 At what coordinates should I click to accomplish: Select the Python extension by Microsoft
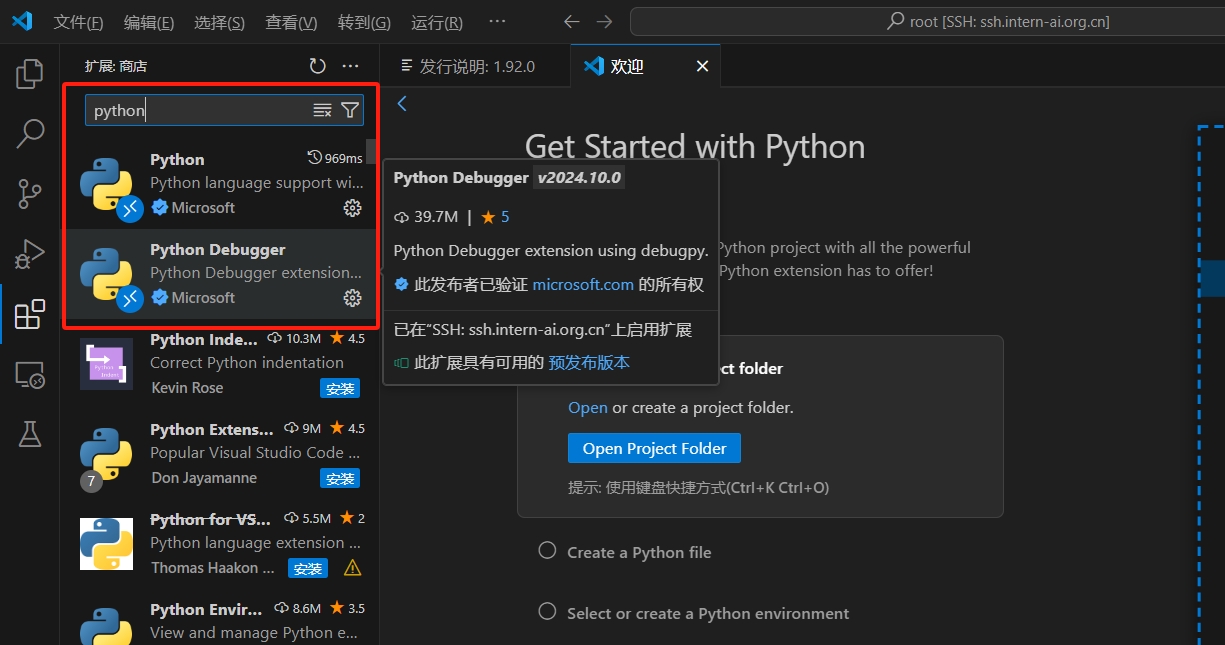pyautogui.click(x=220, y=184)
